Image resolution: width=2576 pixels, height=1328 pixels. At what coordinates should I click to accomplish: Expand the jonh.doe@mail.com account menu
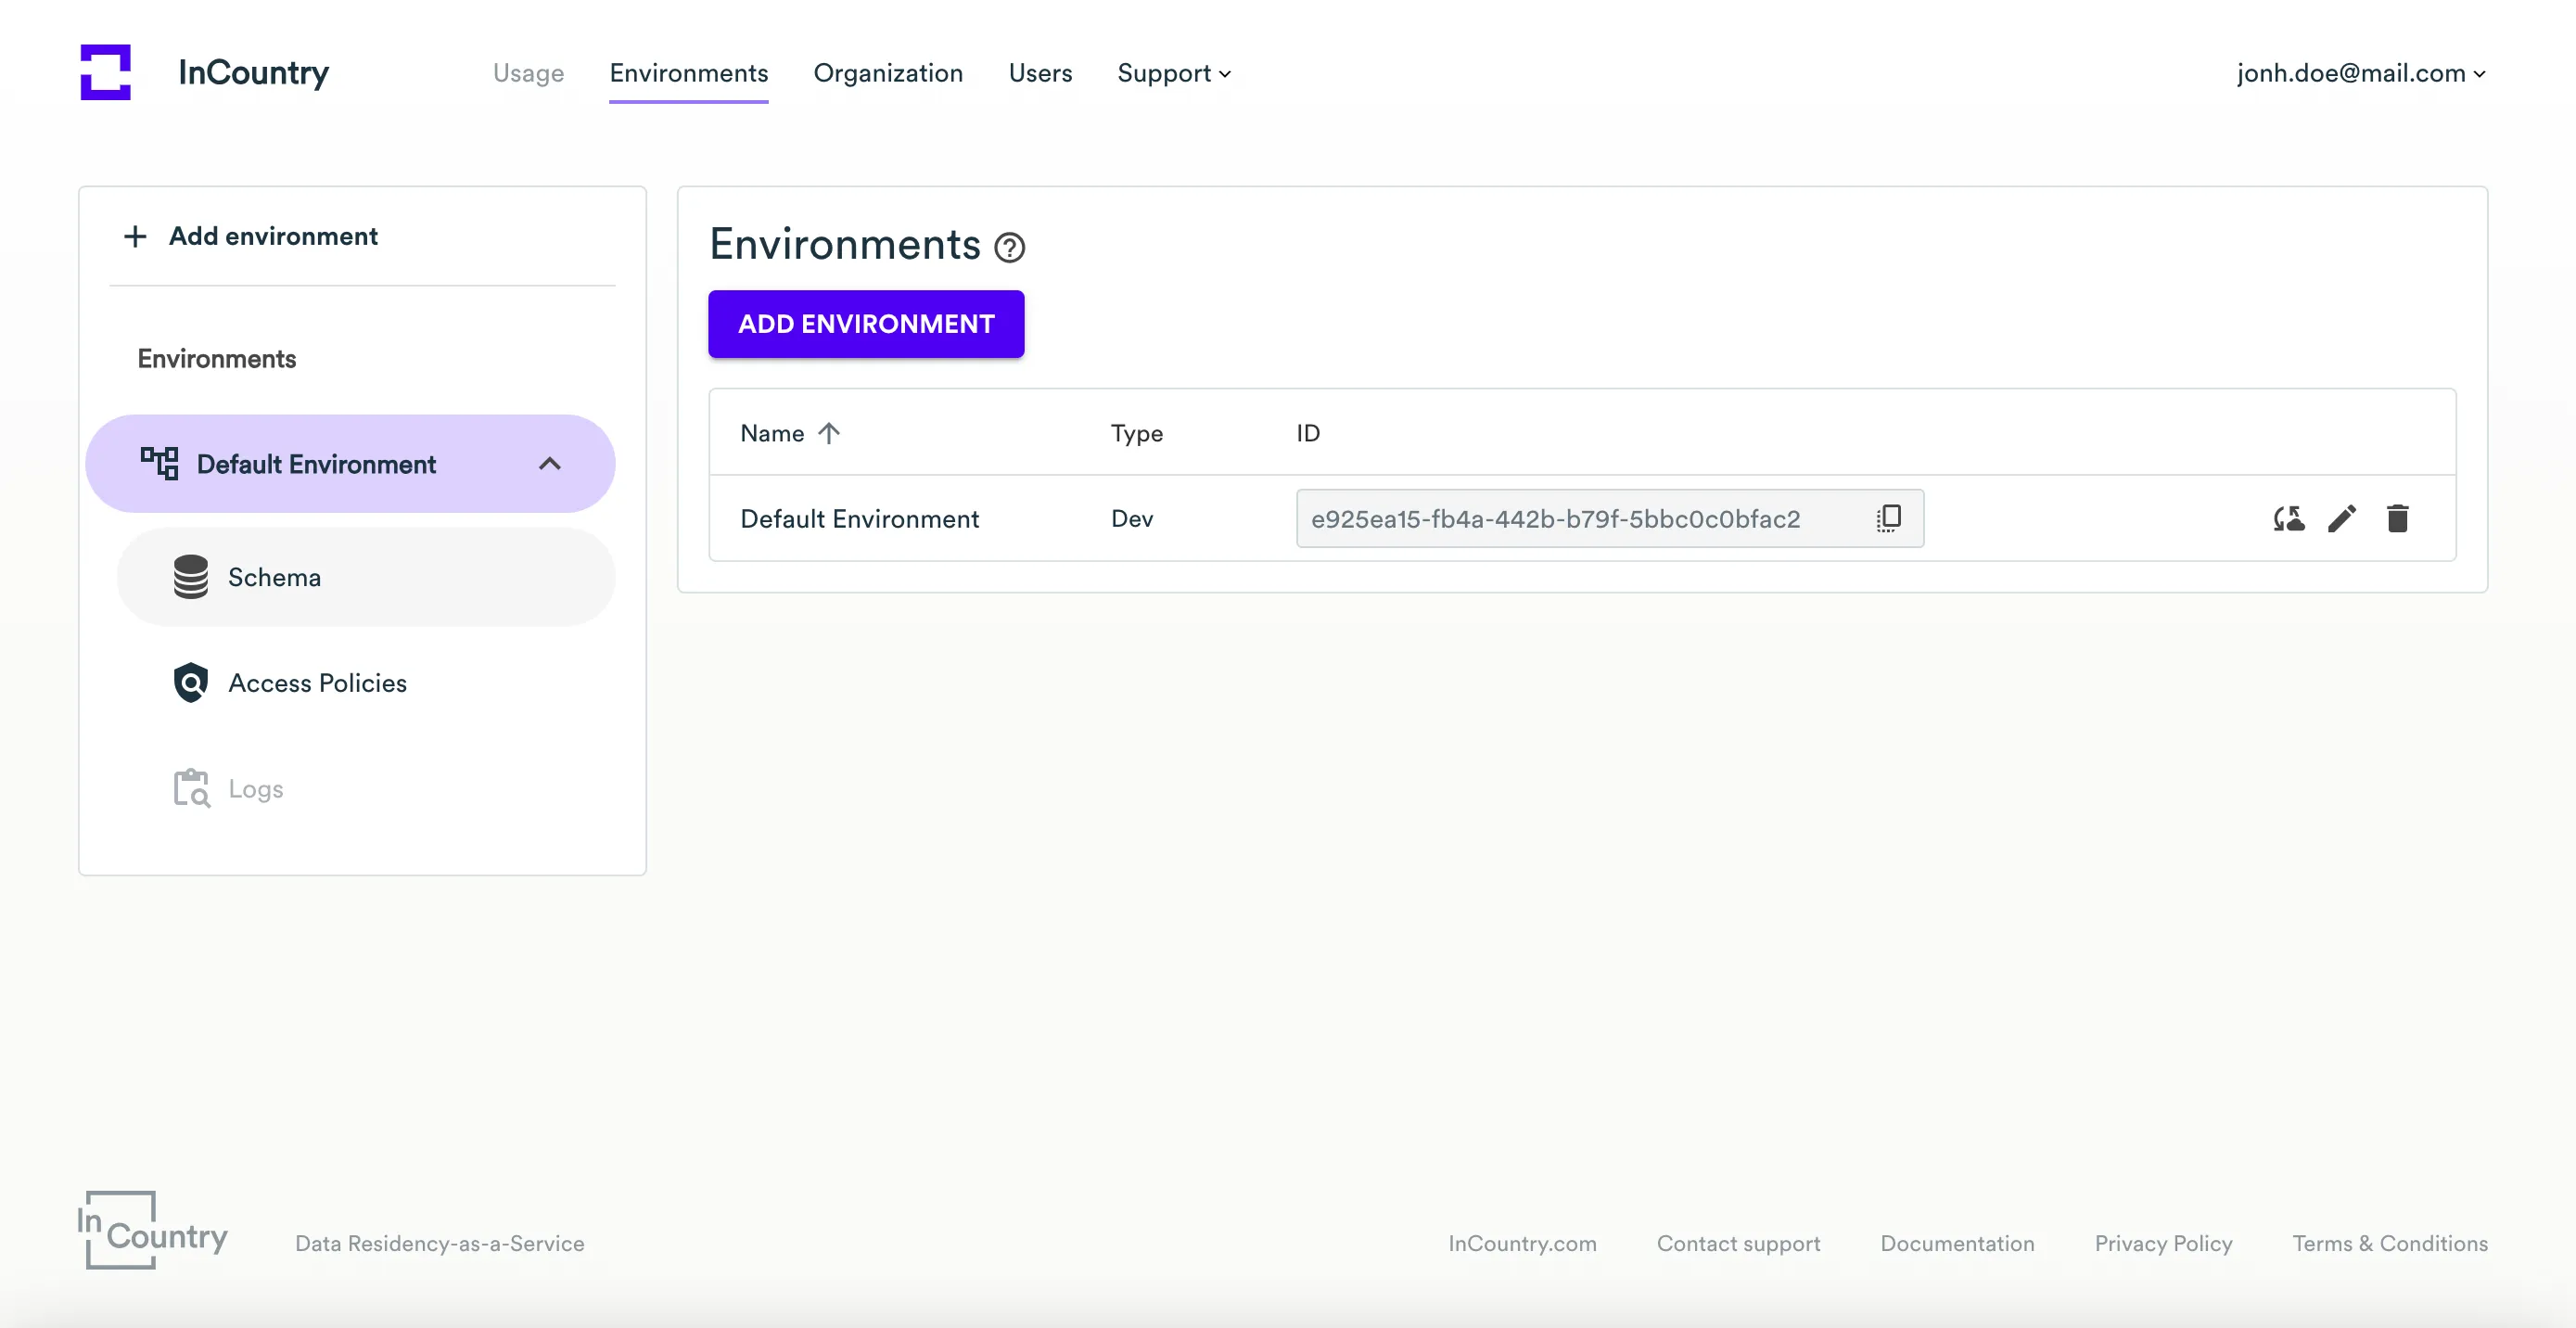click(2360, 73)
